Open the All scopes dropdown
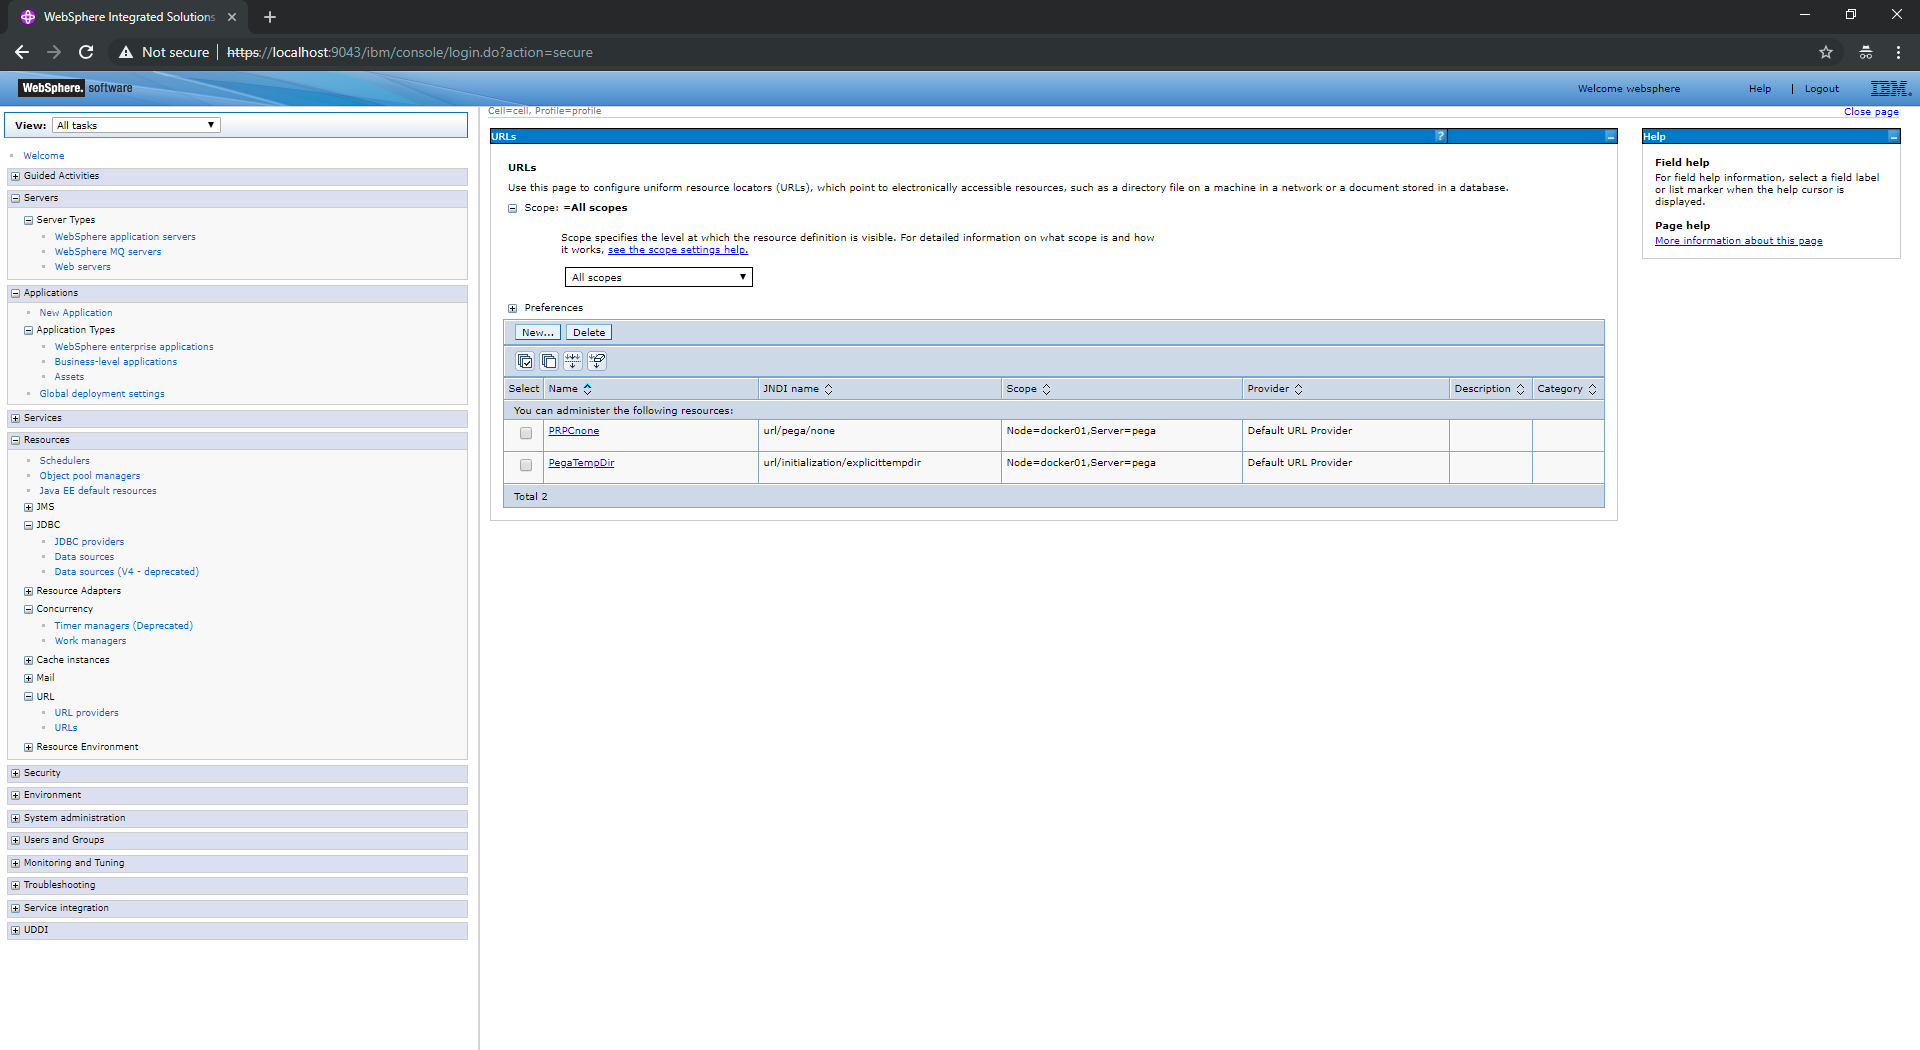Screen dimensions: 1920x1050 pos(659,277)
